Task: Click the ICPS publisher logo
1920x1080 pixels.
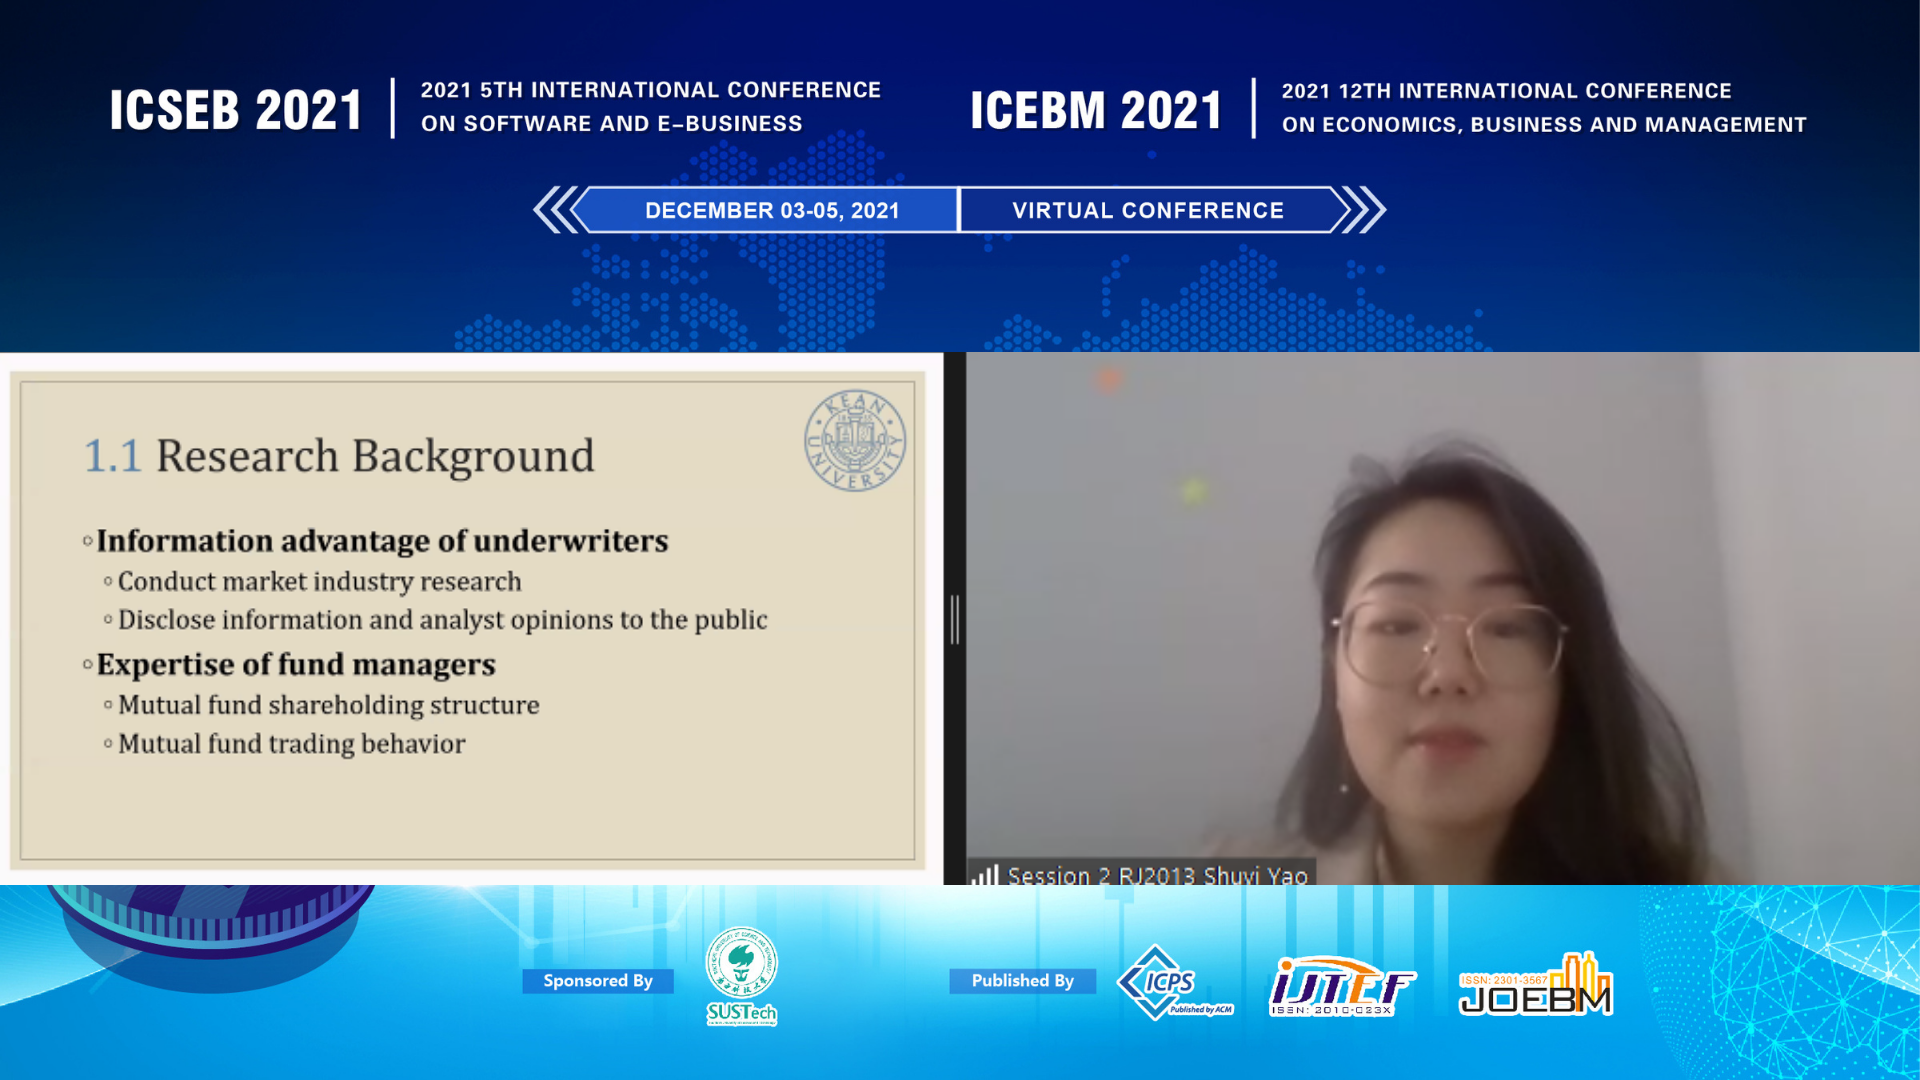Action: pos(1174,982)
